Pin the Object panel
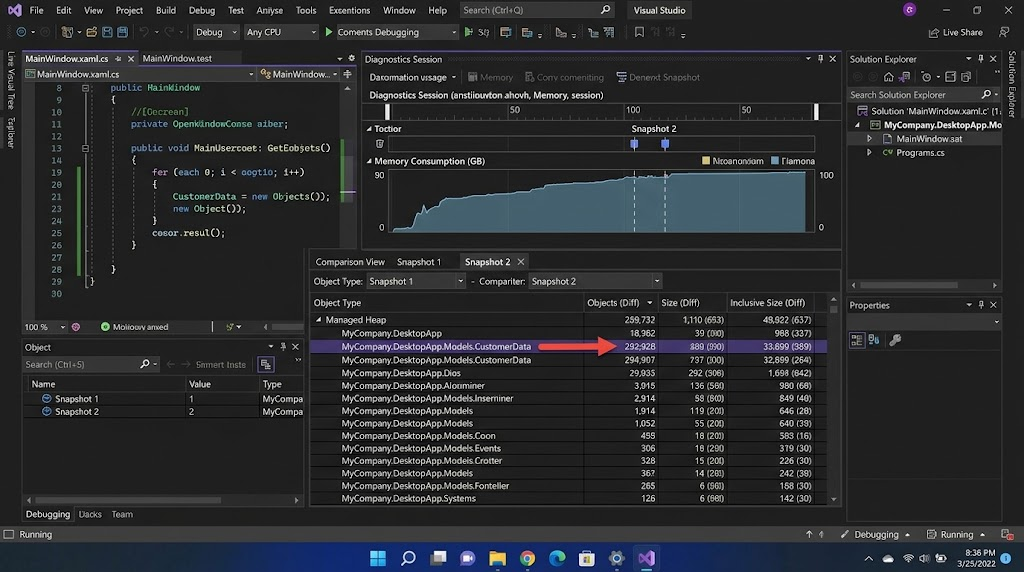 click(x=283, y=347)
